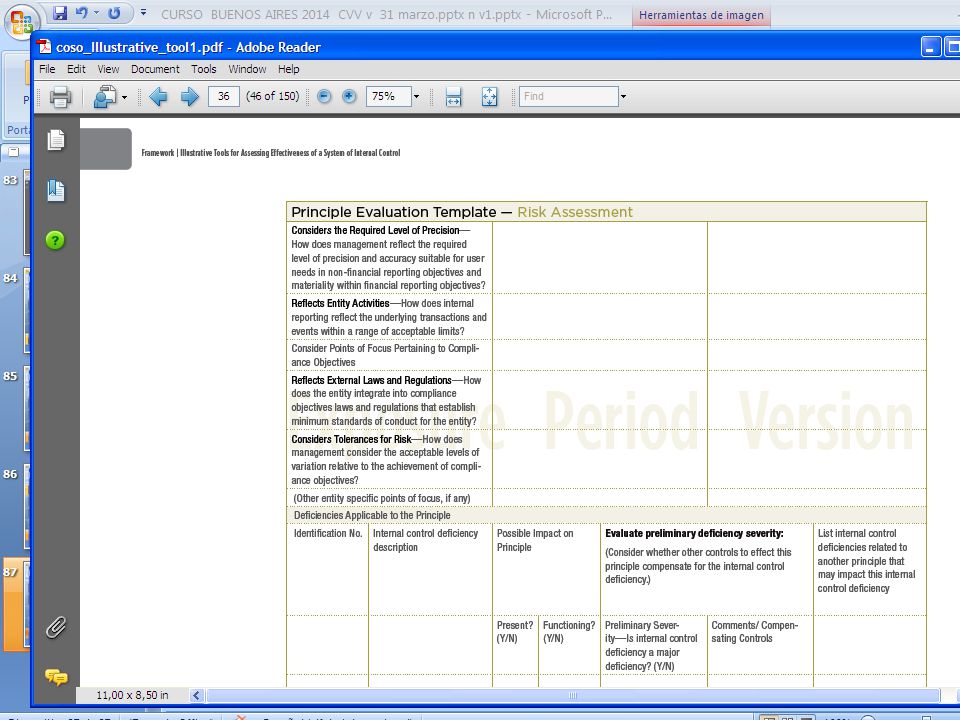960x720 pixels.
Task: Open the zoom level dropdown arrow
Action: 416,97
